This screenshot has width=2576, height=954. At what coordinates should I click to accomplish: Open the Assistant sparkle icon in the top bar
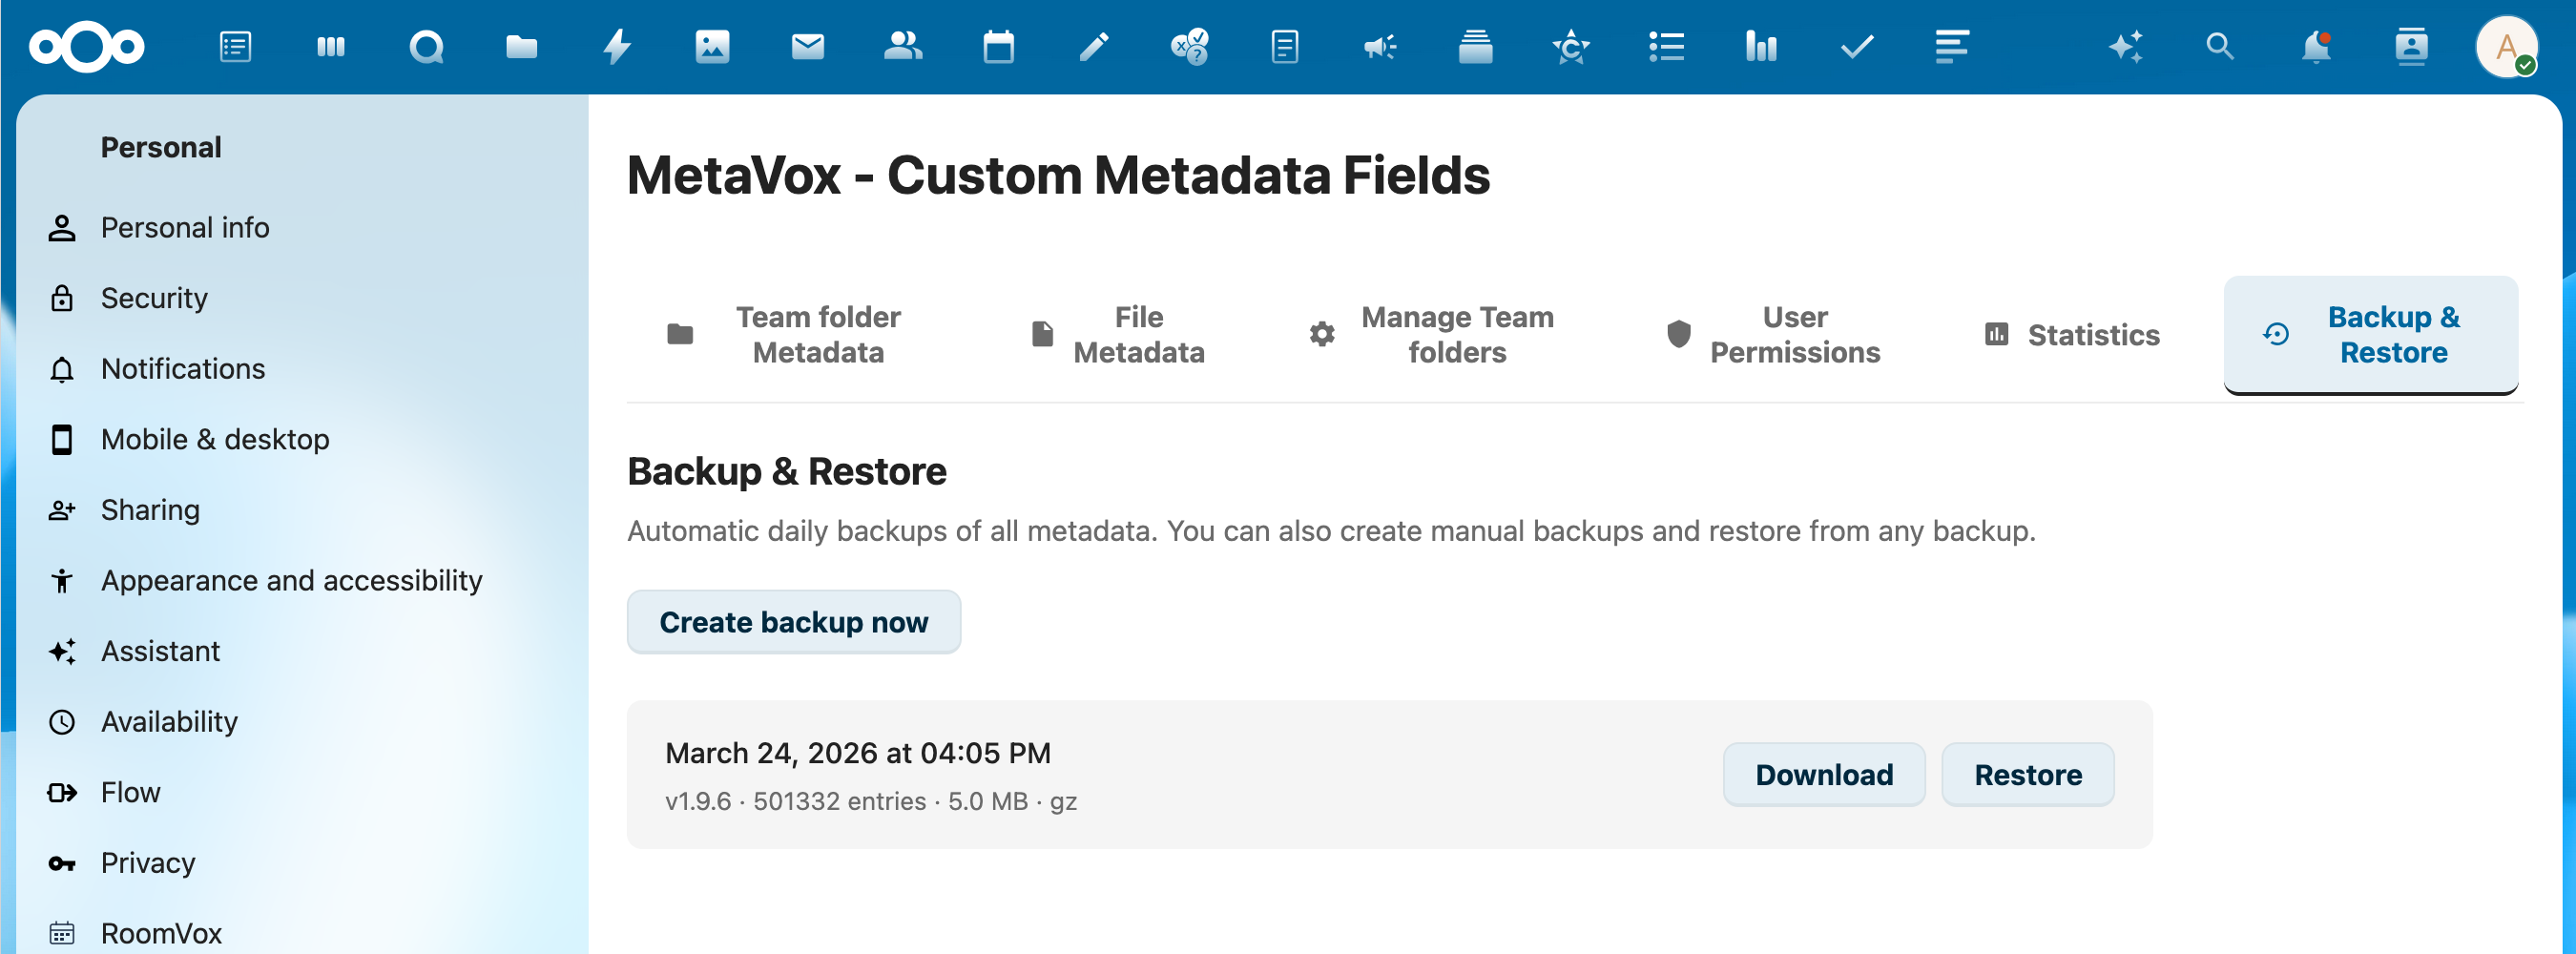pos(2125,47)
